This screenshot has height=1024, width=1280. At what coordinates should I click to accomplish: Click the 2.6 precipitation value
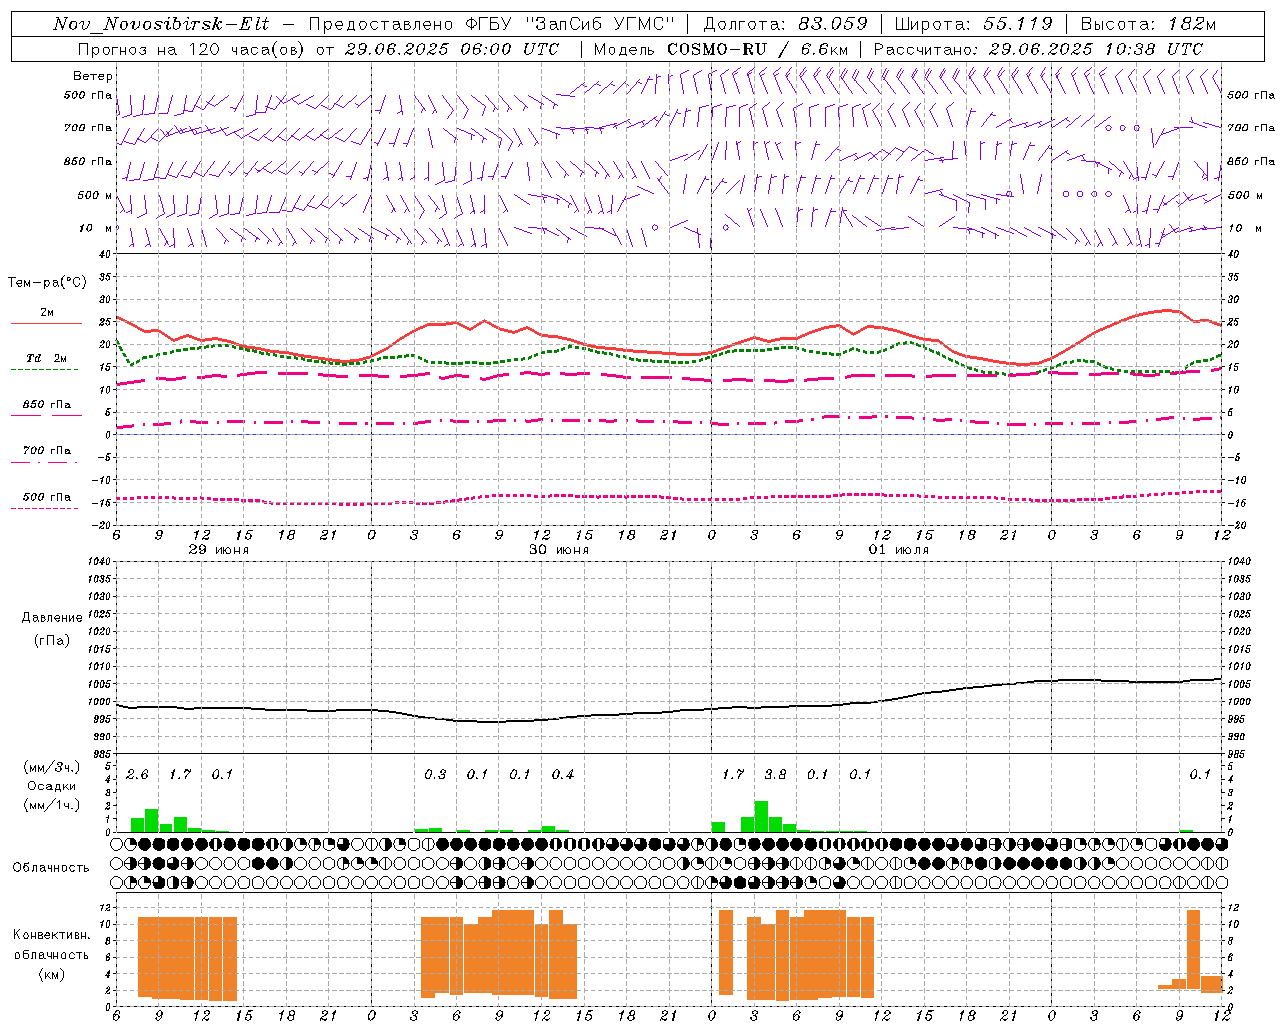(137, 775)
